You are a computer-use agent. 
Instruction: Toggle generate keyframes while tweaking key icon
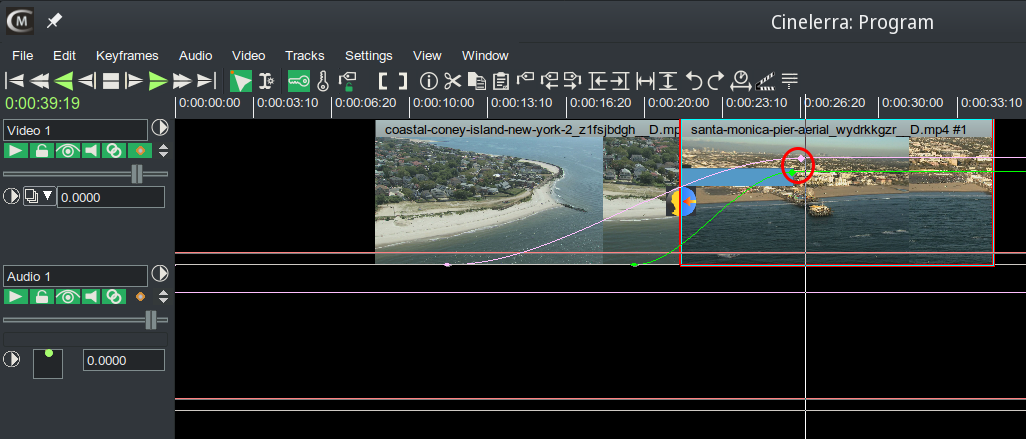[x=298, y=81]
